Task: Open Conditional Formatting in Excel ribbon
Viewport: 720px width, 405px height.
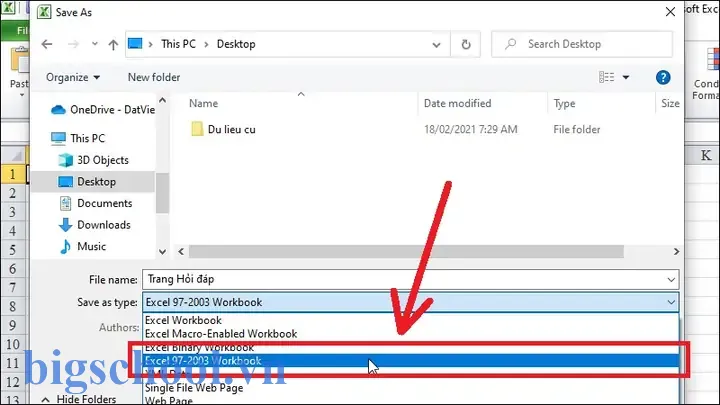Action: (706, 73)
